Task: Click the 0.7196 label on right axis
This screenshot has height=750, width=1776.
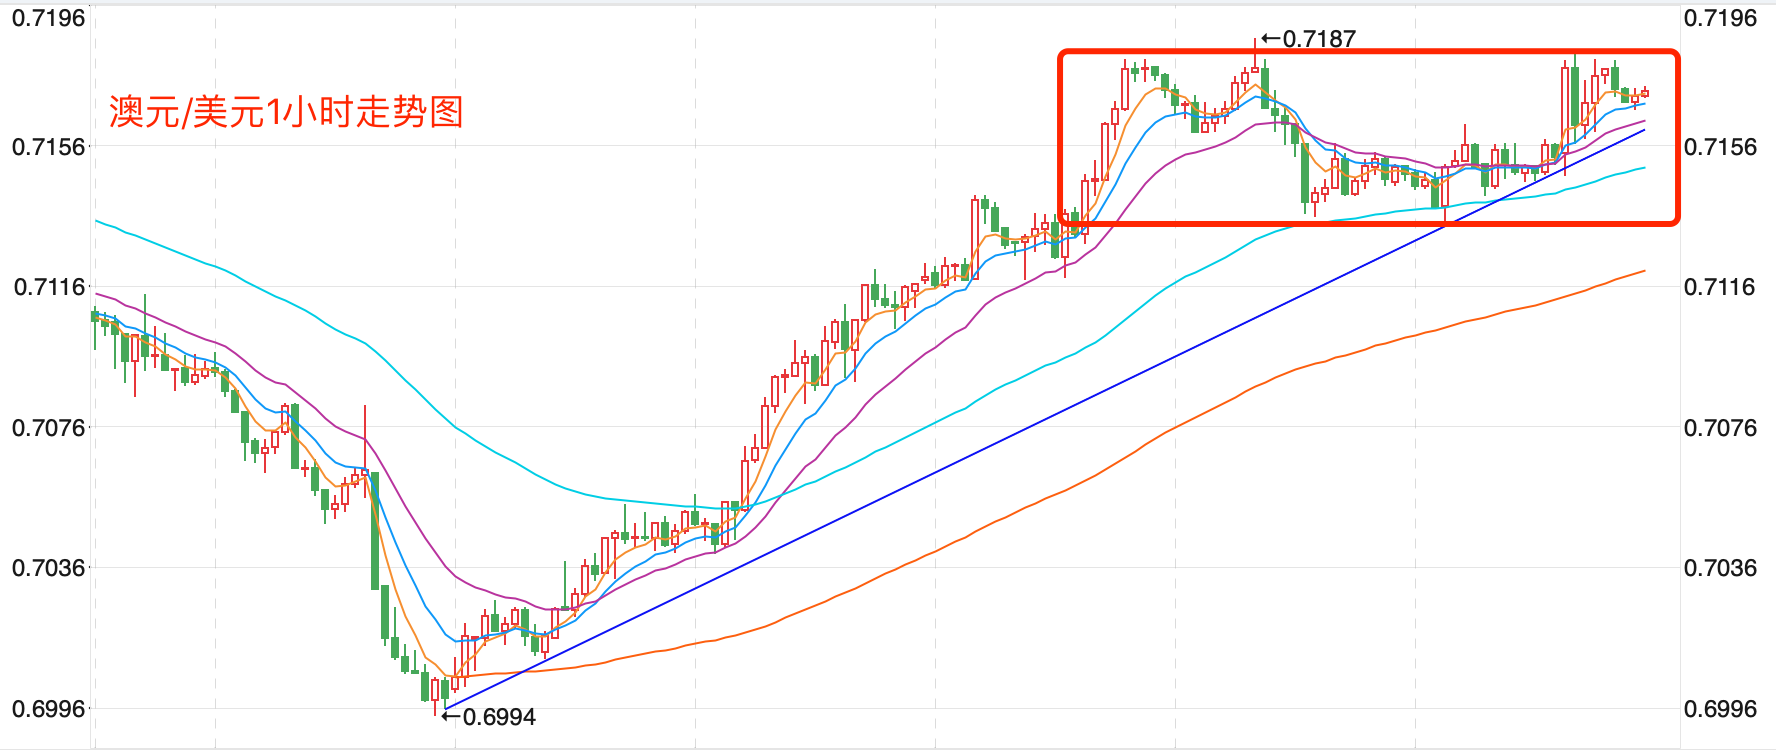Action: [1720, 18]
